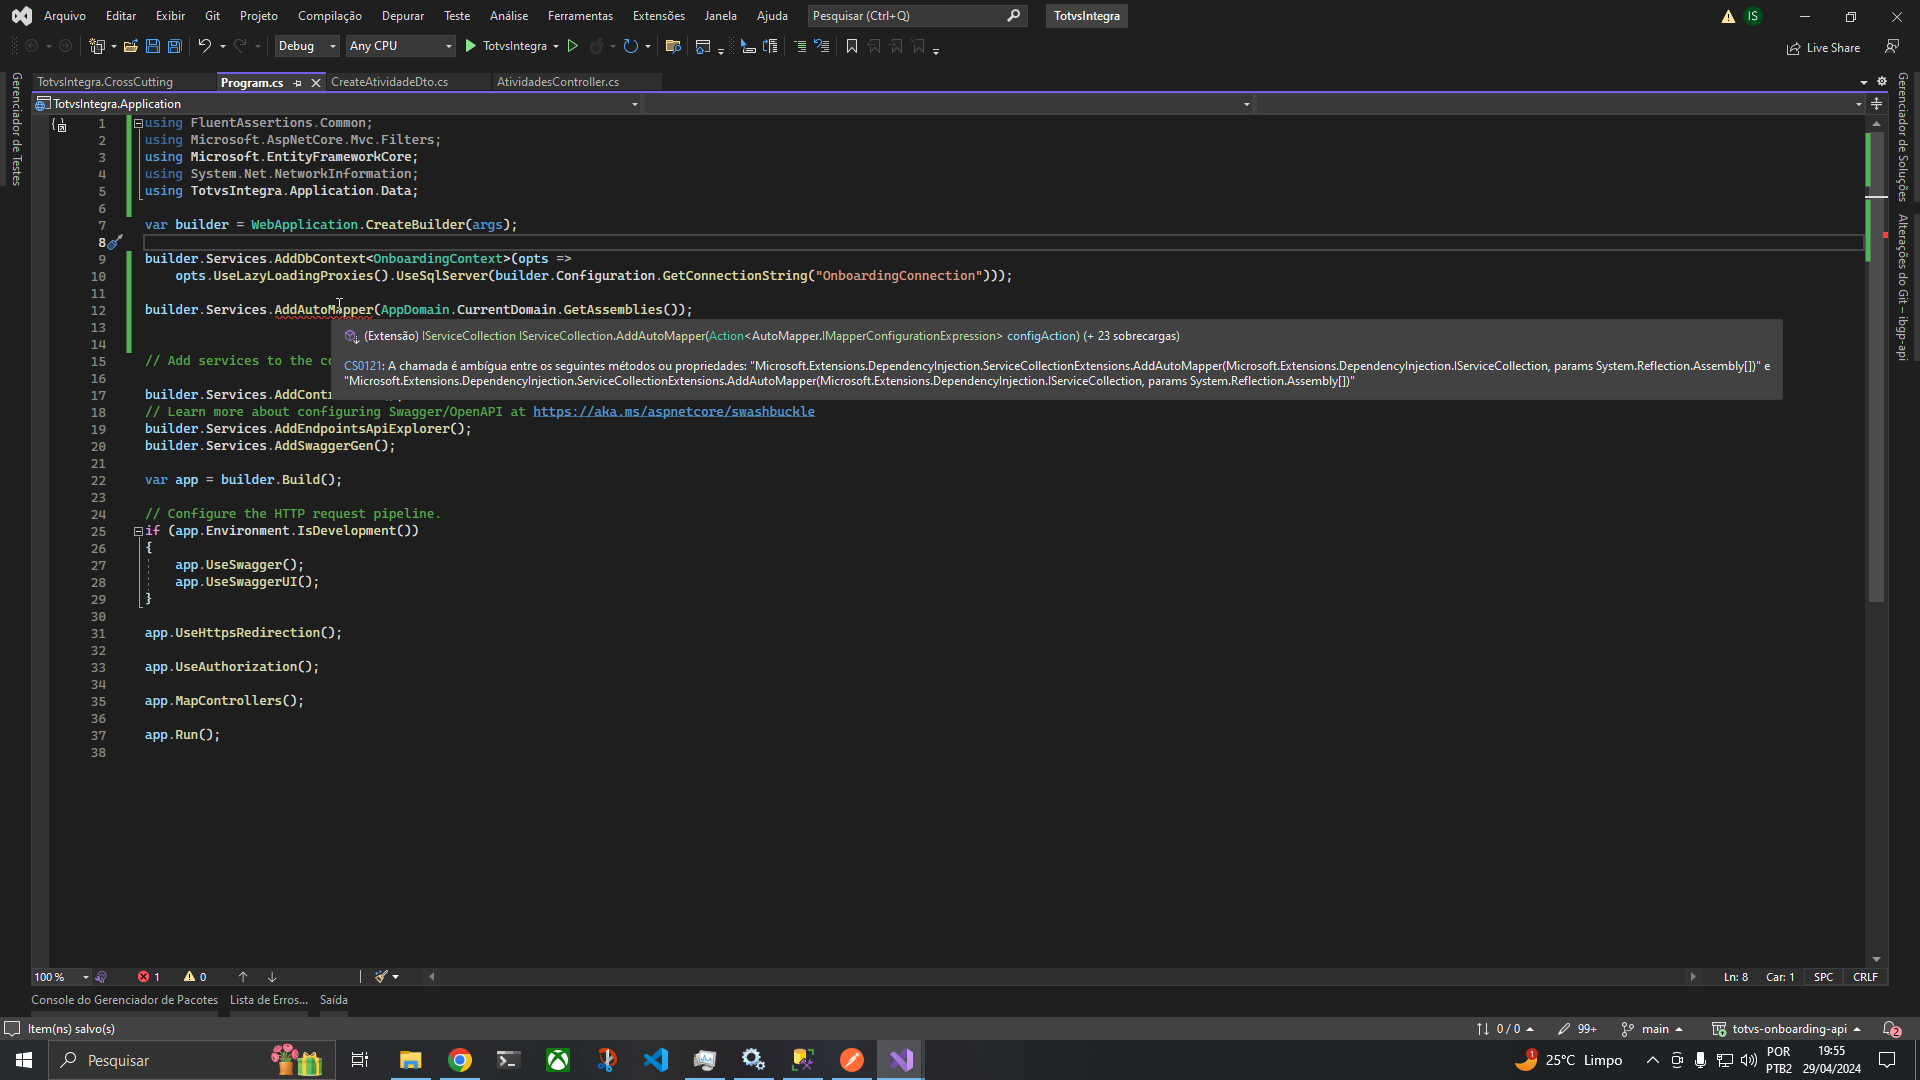Click the code cleanup broom icon
The width and height of the screenshot is (1920, 1080).
[381, 977]
